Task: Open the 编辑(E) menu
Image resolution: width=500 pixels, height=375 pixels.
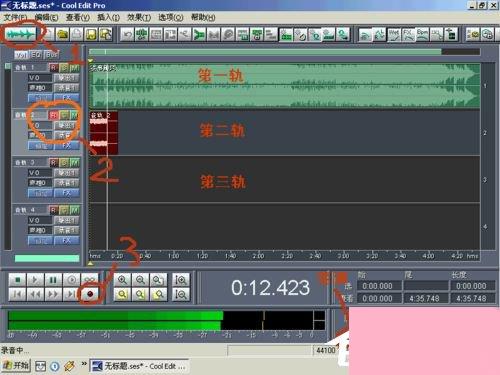Action: click(47, 17)
